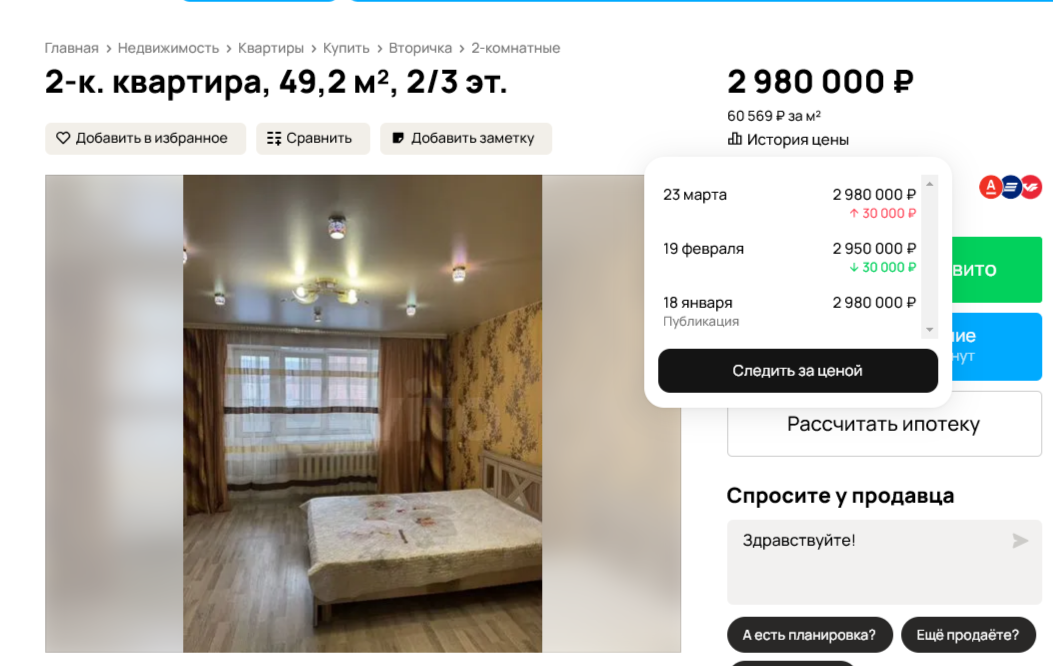Click the send arrow in message field
The image size is (1053, 666).
coord(1020,540)
